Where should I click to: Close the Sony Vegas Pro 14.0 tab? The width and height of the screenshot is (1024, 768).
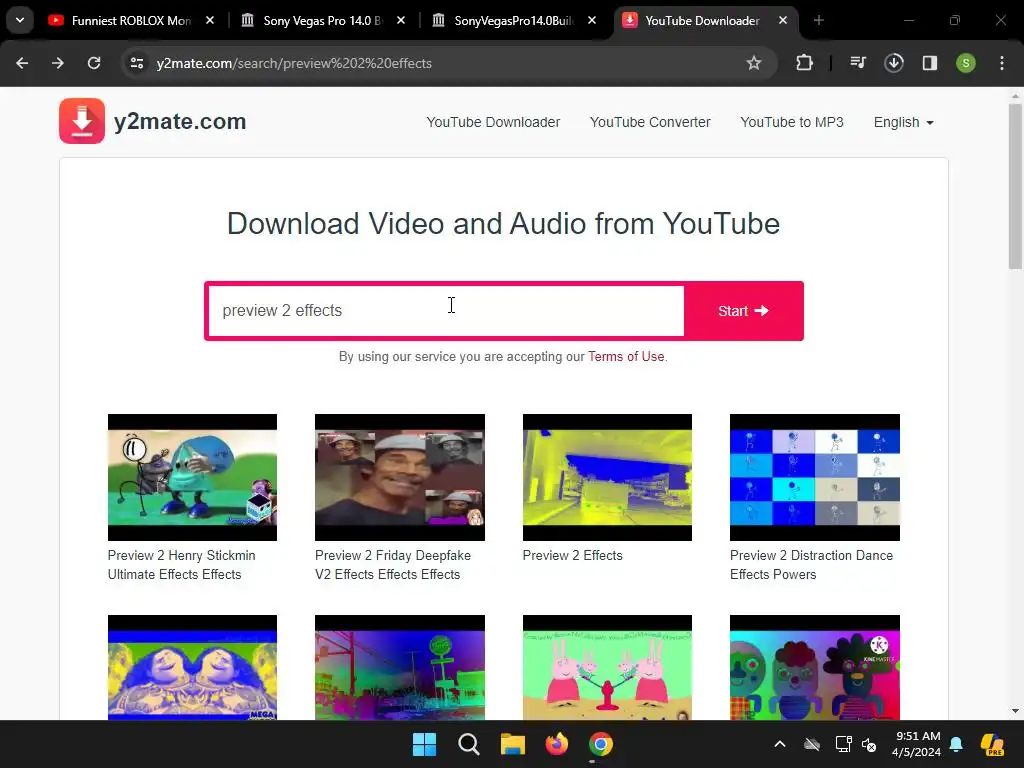point(401,20)
